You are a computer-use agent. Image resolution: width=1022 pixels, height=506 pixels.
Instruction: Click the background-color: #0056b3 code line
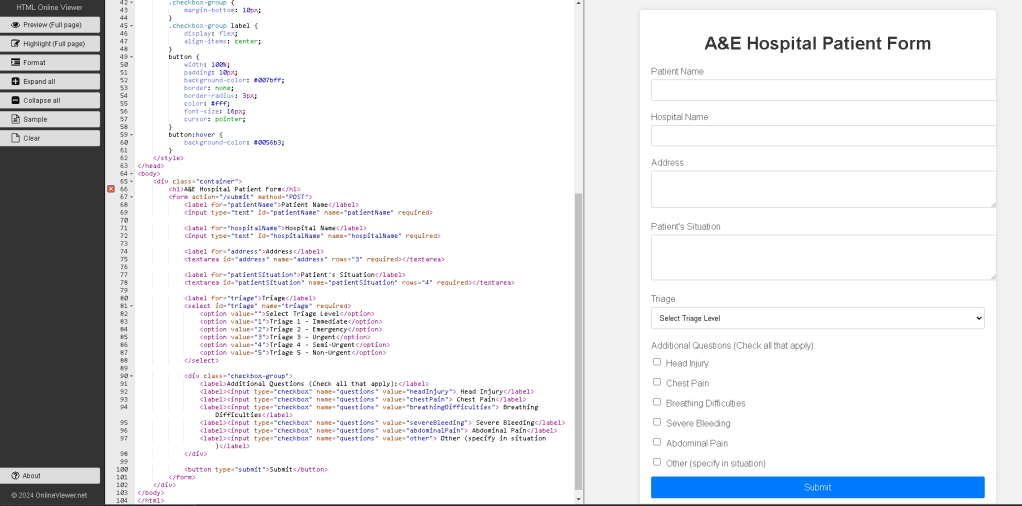(x=234, y=142)
